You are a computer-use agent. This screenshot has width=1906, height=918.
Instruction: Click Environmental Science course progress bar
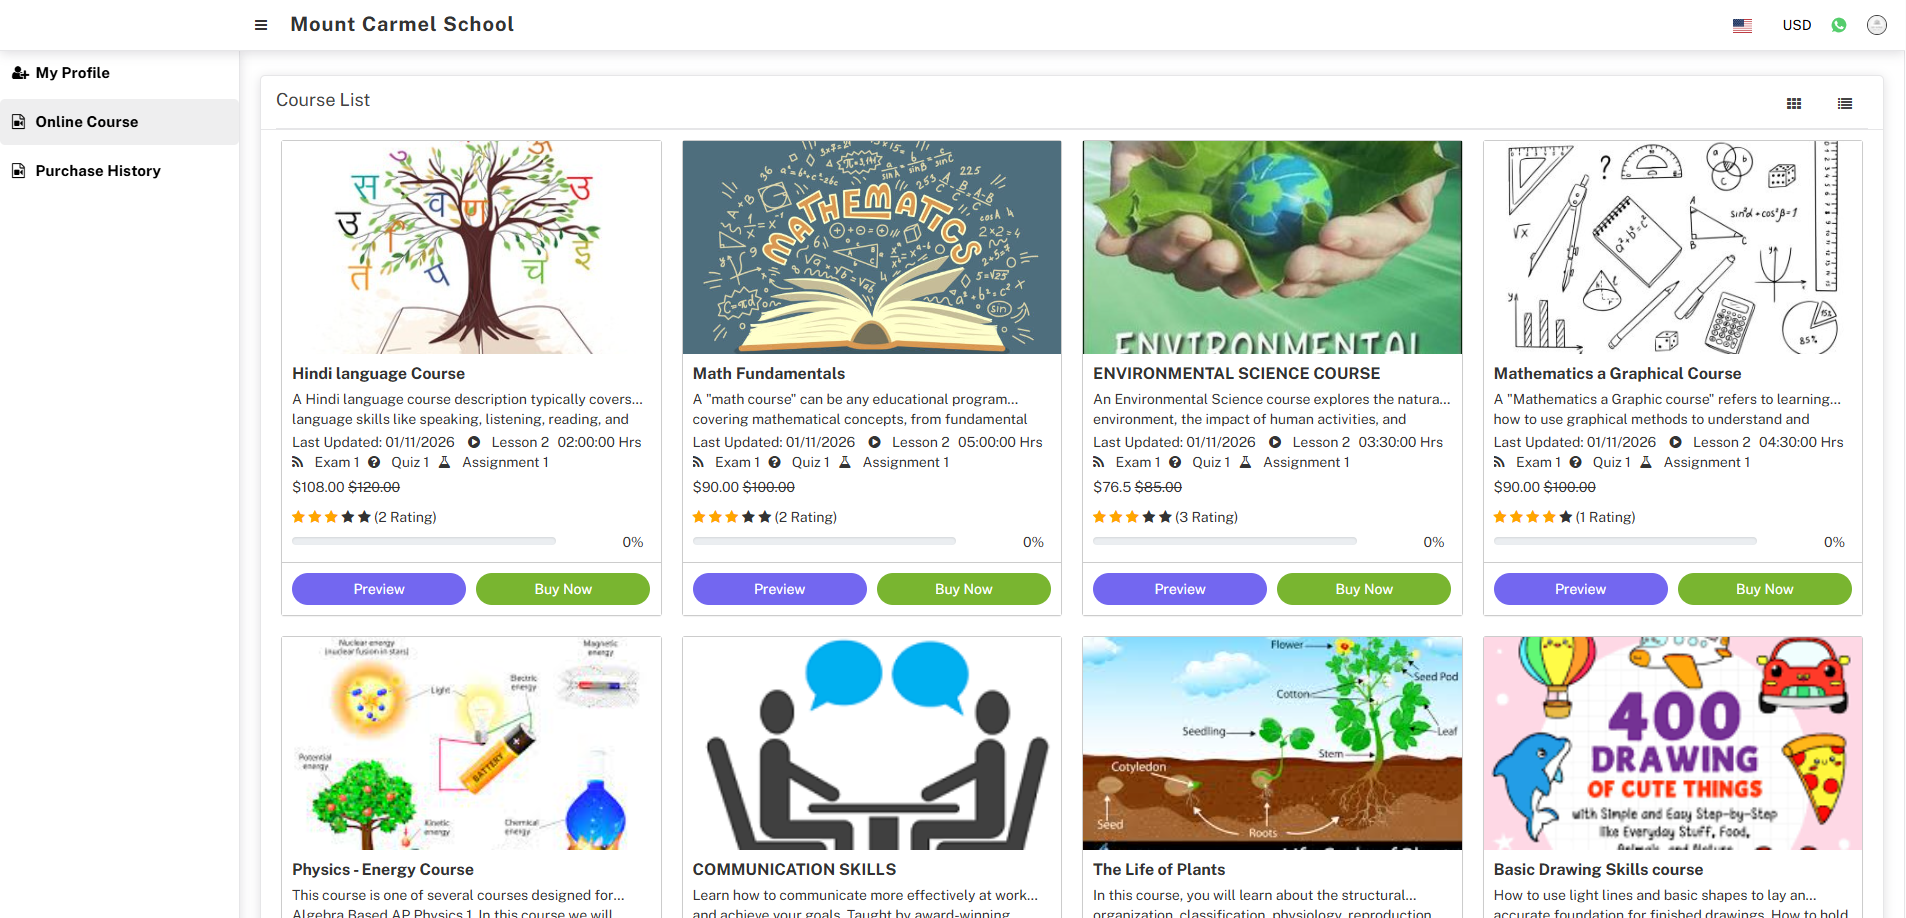(x=1225, y=541)
